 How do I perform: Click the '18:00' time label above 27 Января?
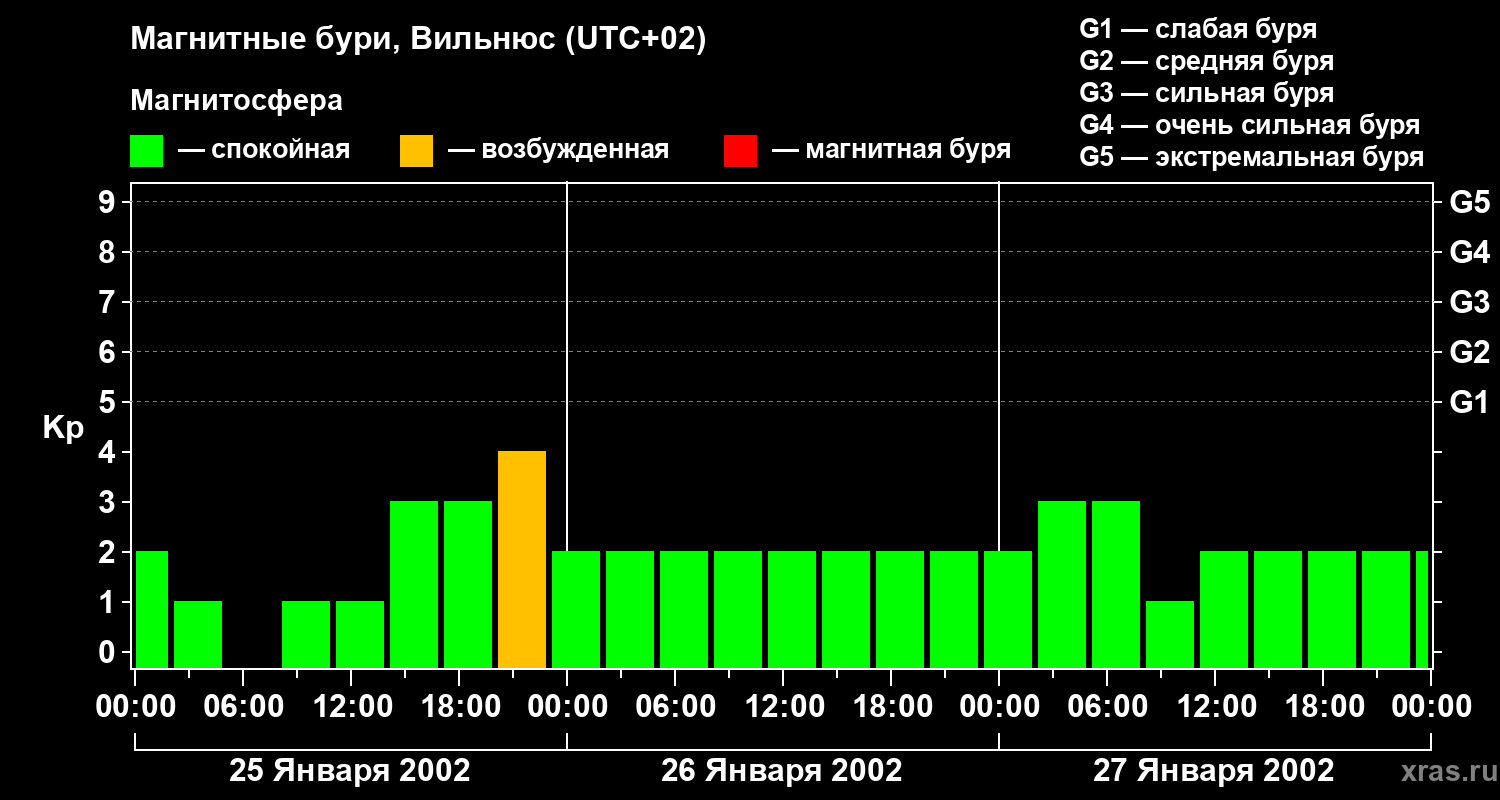pyautogui.click(x=1323, y=707)
